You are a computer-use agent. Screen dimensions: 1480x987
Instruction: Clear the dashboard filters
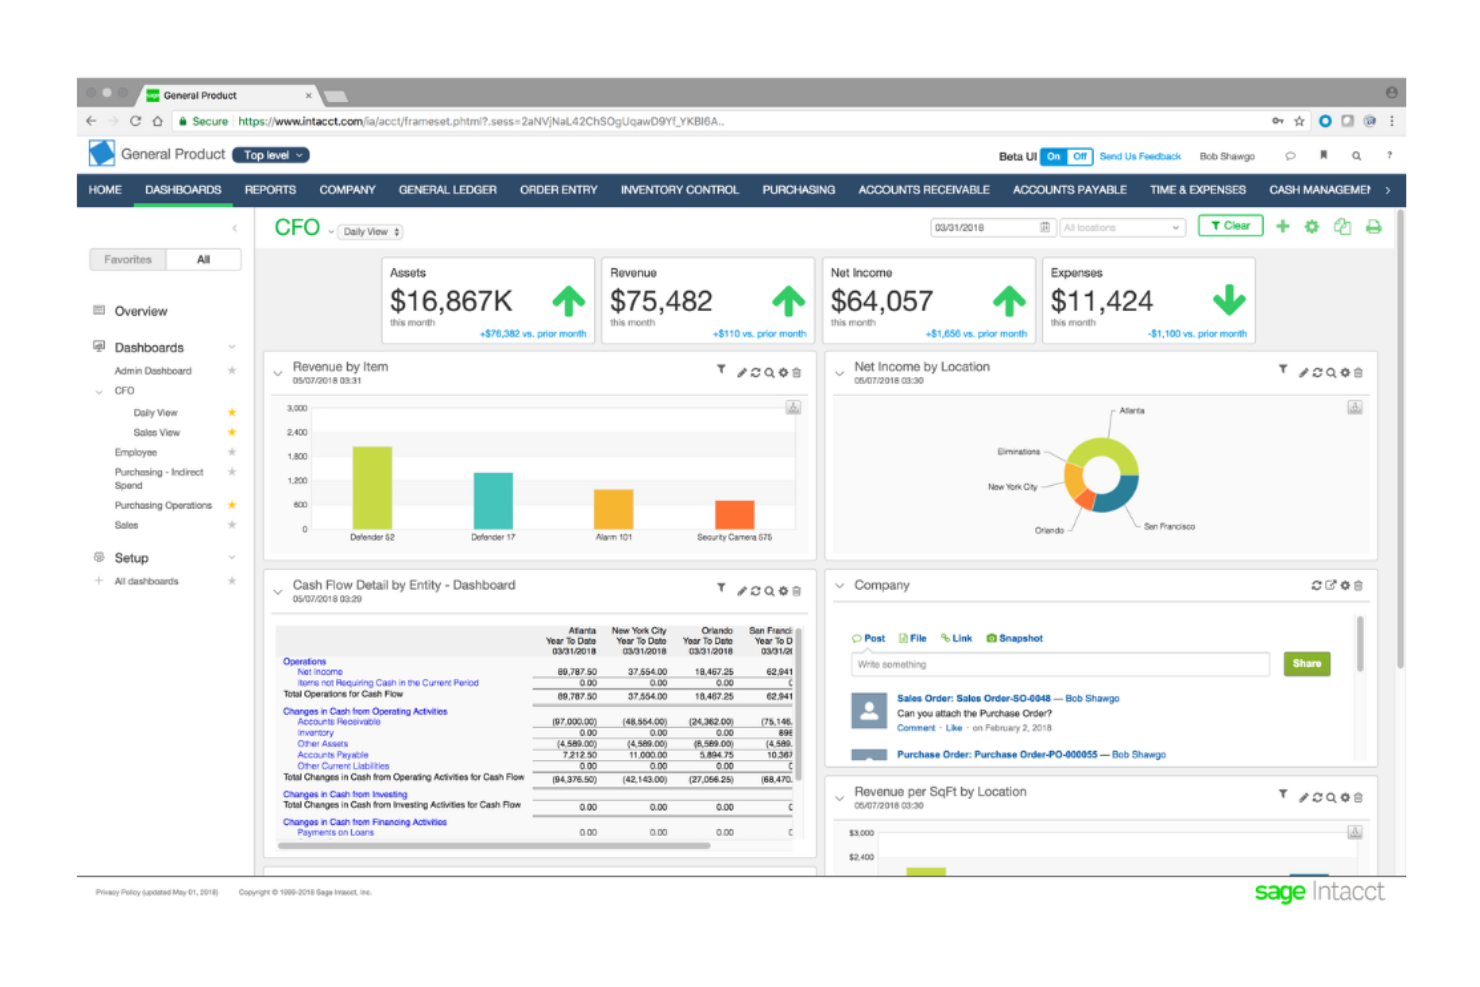pos(1230,225)
